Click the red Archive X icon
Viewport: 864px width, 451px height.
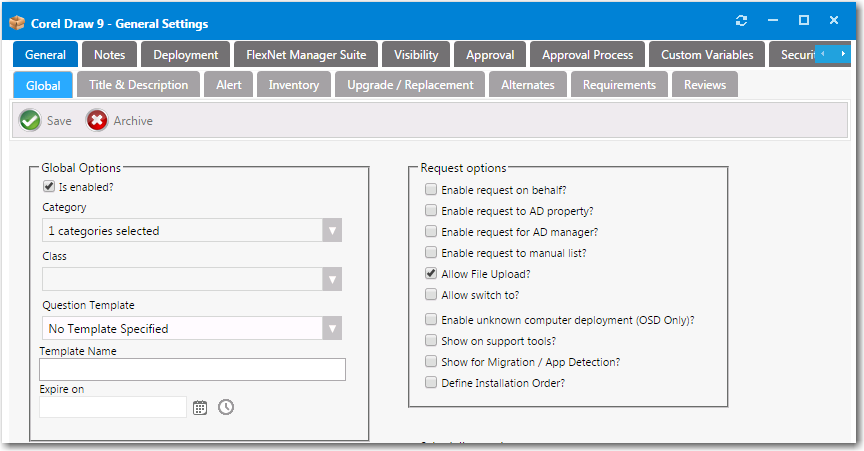[x=97, y=121]
